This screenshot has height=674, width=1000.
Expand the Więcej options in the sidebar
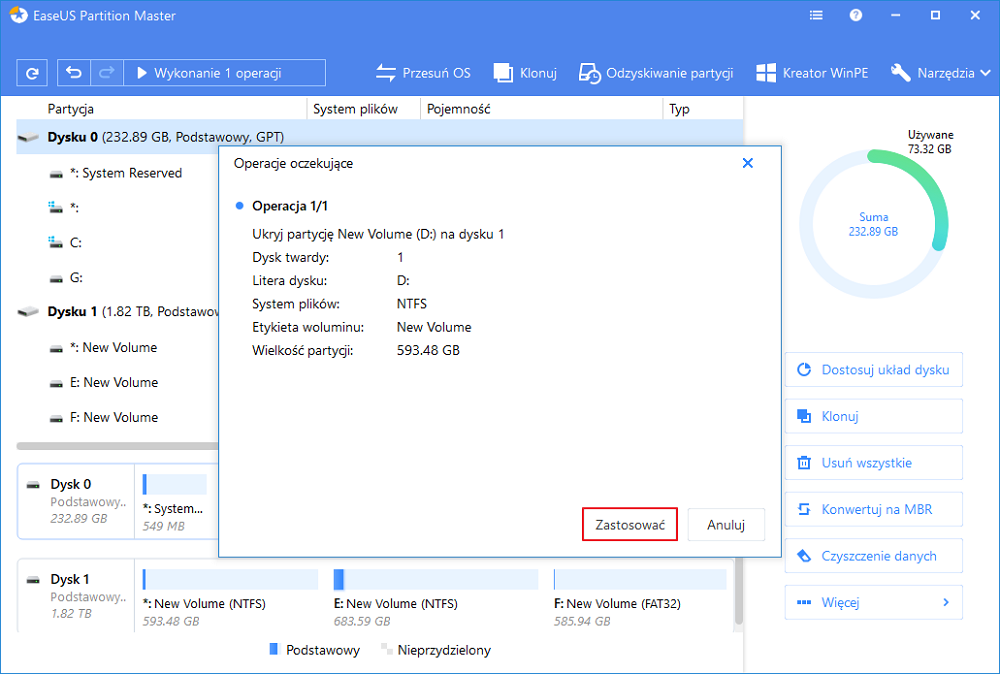pyautogui.click(x=873, y=602)
